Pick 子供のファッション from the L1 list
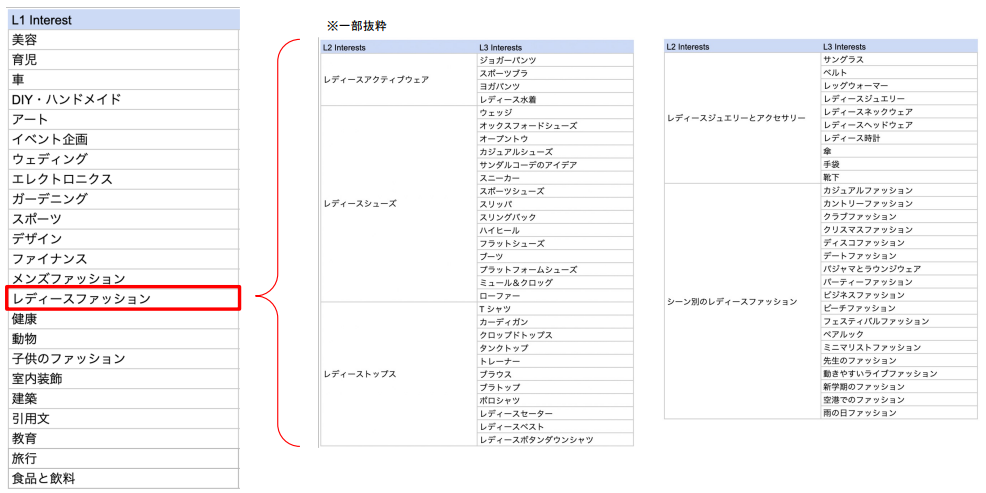 tap(123, 358)
